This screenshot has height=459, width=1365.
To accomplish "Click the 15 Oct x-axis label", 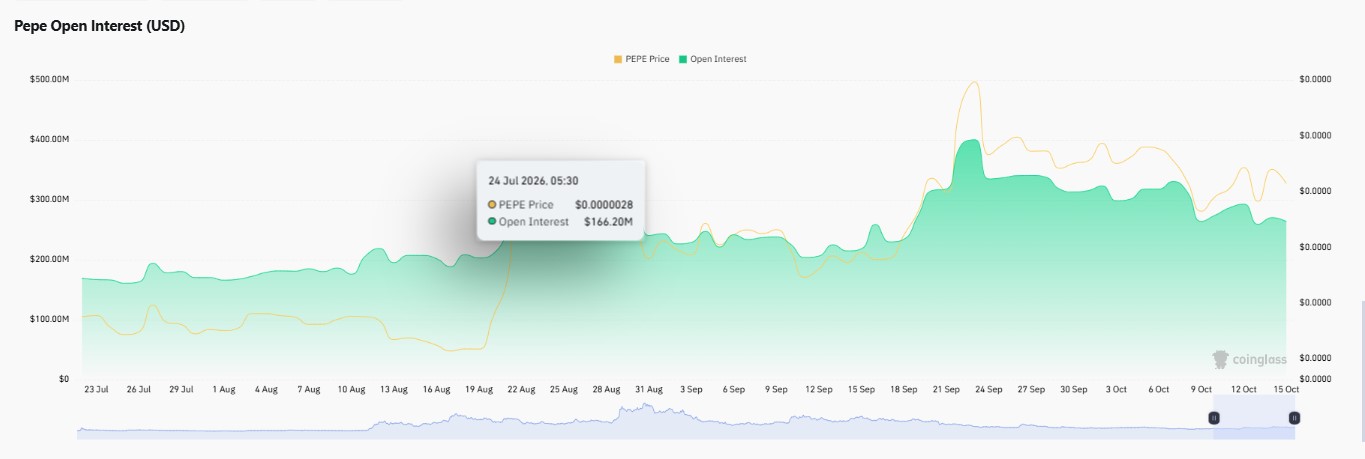I will tap(1285, 388).
